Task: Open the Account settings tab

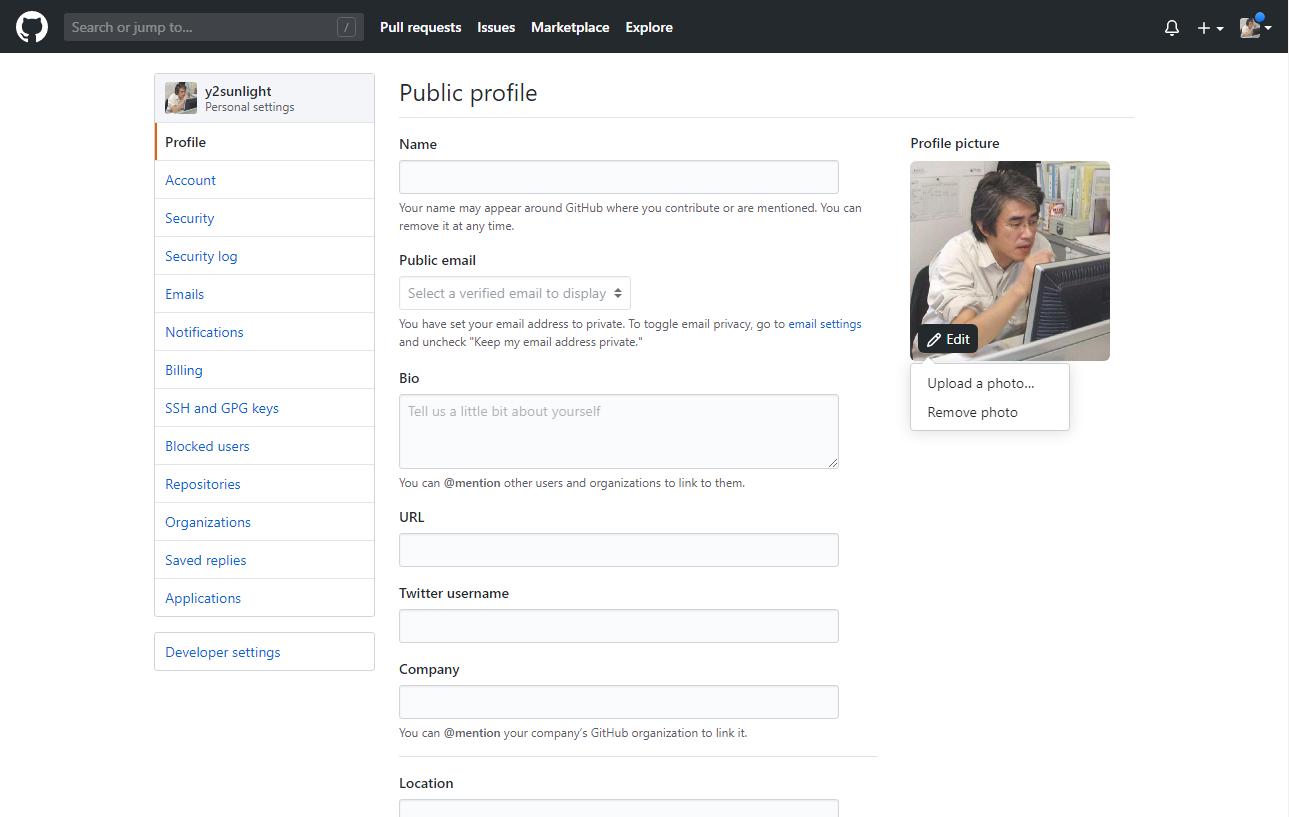Action: click(190, 180)
